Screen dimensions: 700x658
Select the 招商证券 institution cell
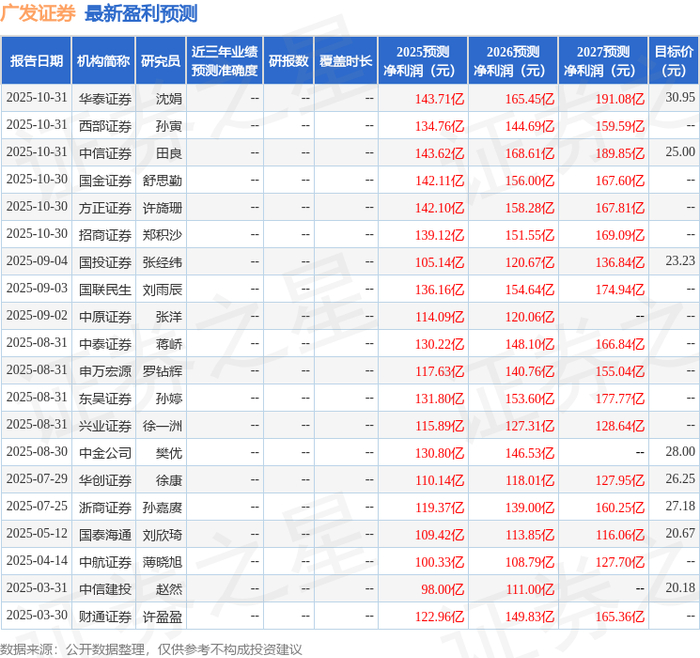pos(105,235)
